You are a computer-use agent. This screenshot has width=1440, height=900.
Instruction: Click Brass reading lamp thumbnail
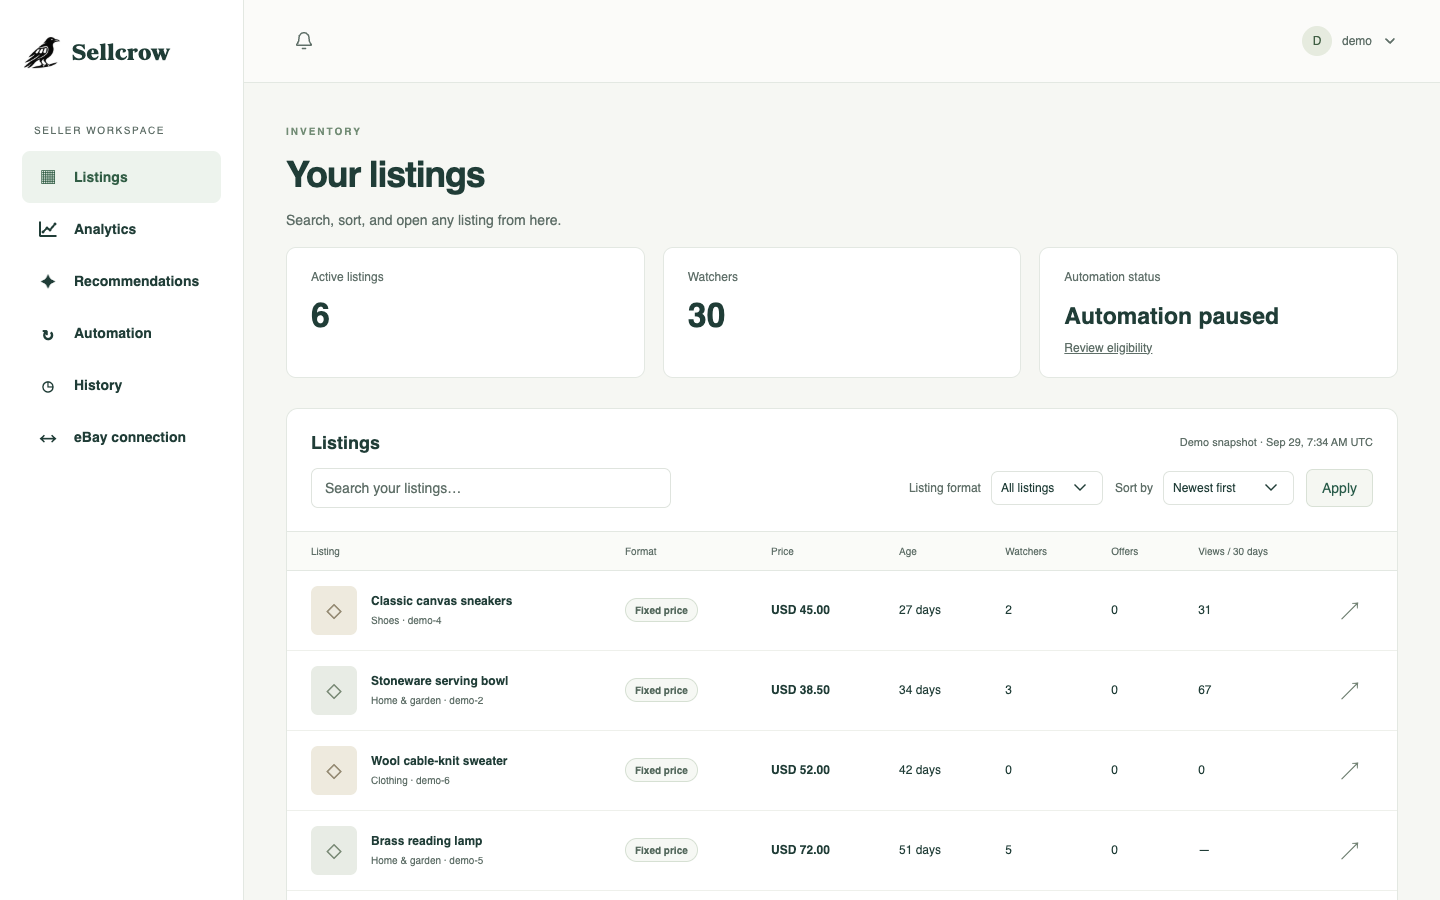[334, 850]
